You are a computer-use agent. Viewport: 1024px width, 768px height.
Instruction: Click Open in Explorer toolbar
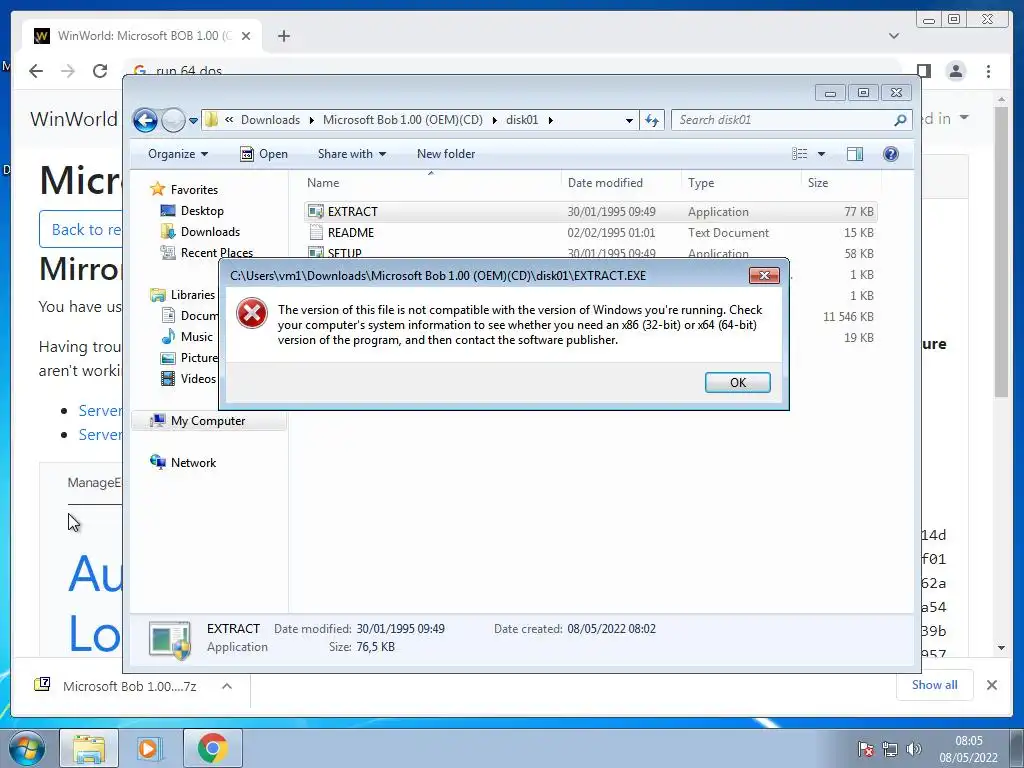pyautogui.click(x=264, y=154)
